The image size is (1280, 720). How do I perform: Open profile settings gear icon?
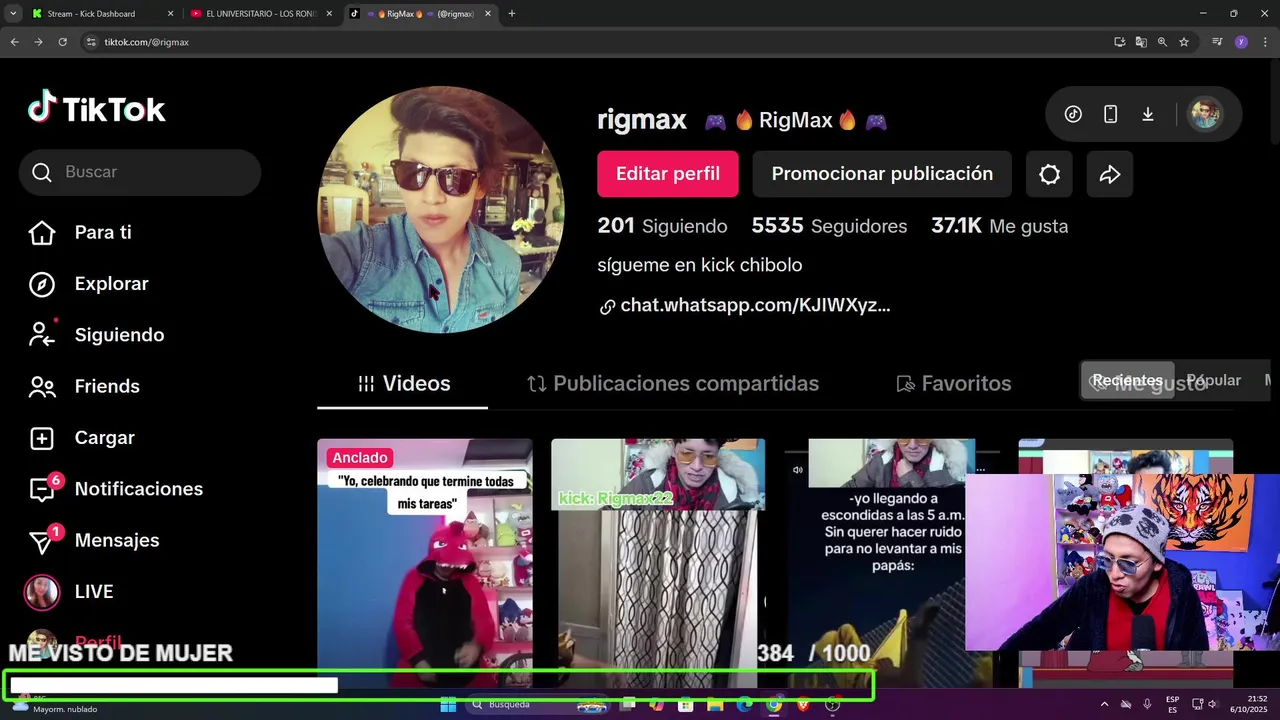tap(1049, 174)
